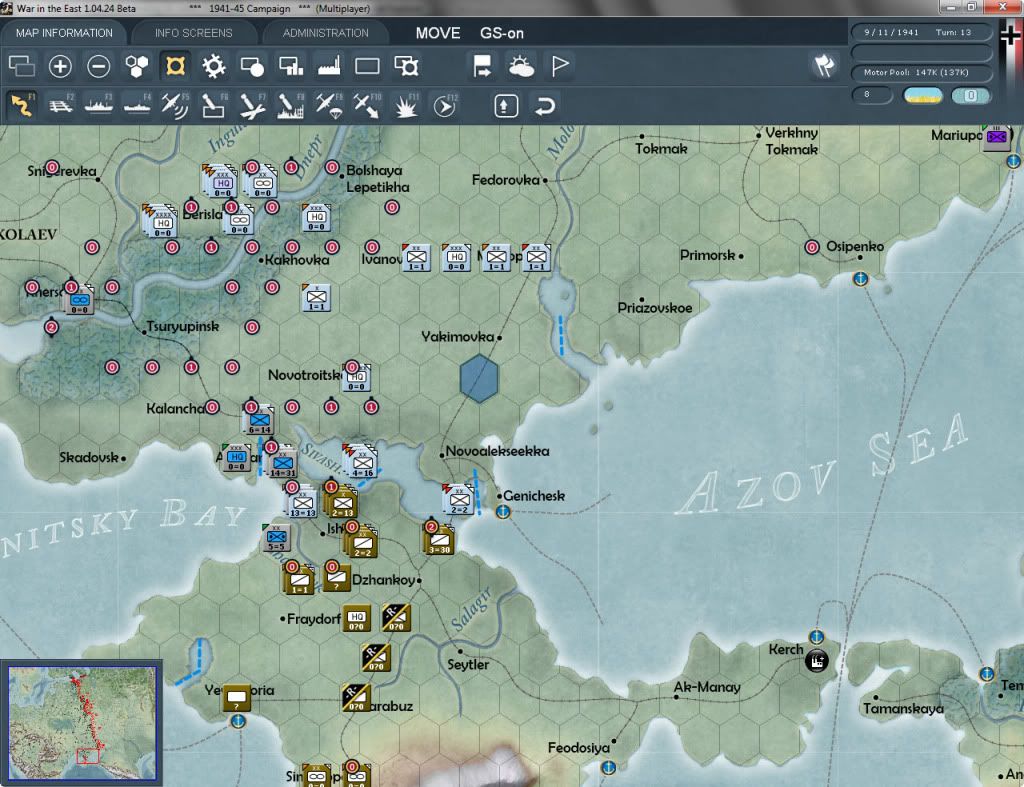The height and width of the screenshot is (787, 1024).
Task: Toggle the hex grid display
Action: (136, 66)
